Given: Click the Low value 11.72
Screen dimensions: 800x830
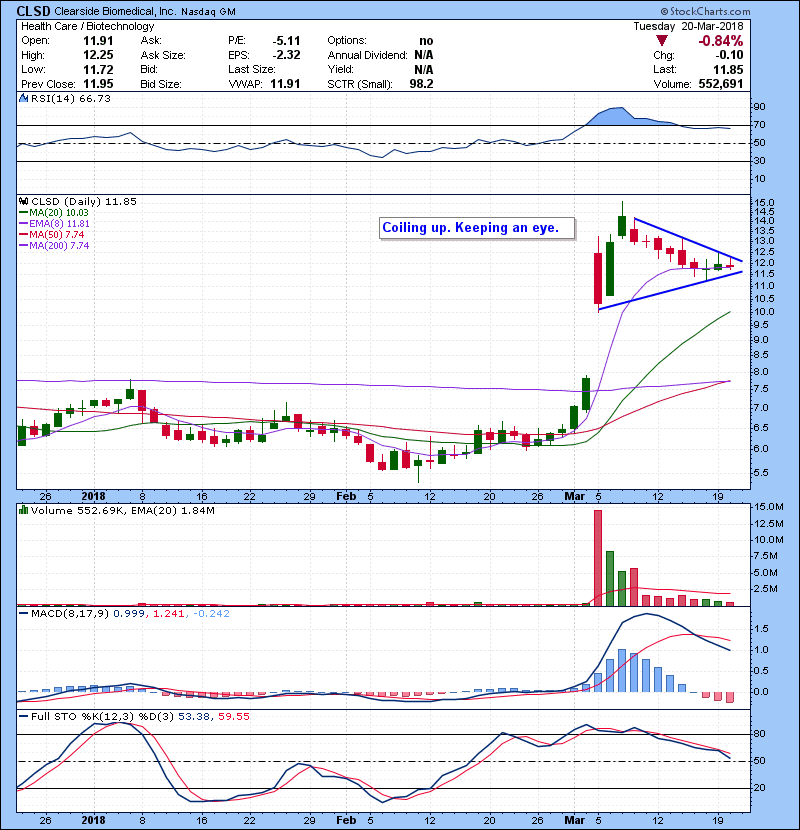Looking at the screenshot, I should click(98, 69).
